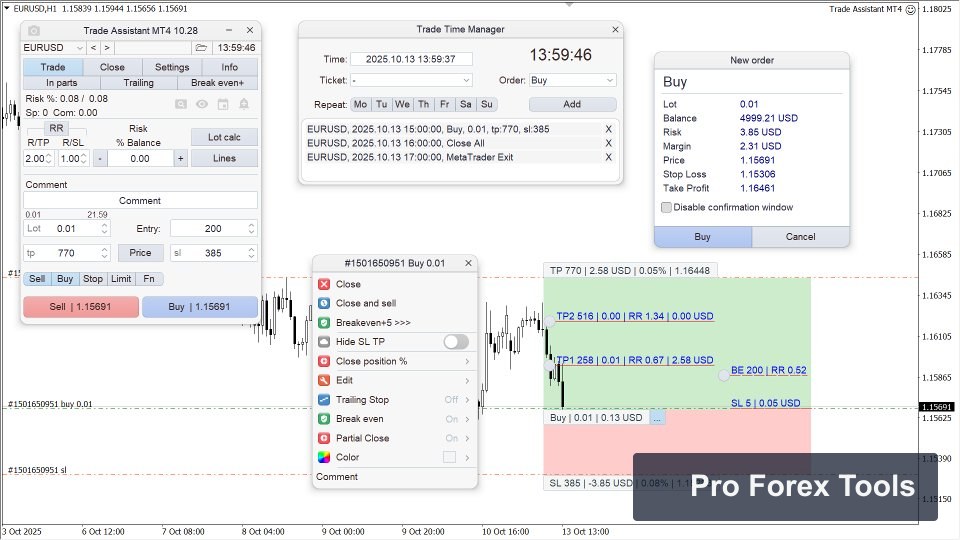Click the red Close icon in order menu

(x=324, y=284)
